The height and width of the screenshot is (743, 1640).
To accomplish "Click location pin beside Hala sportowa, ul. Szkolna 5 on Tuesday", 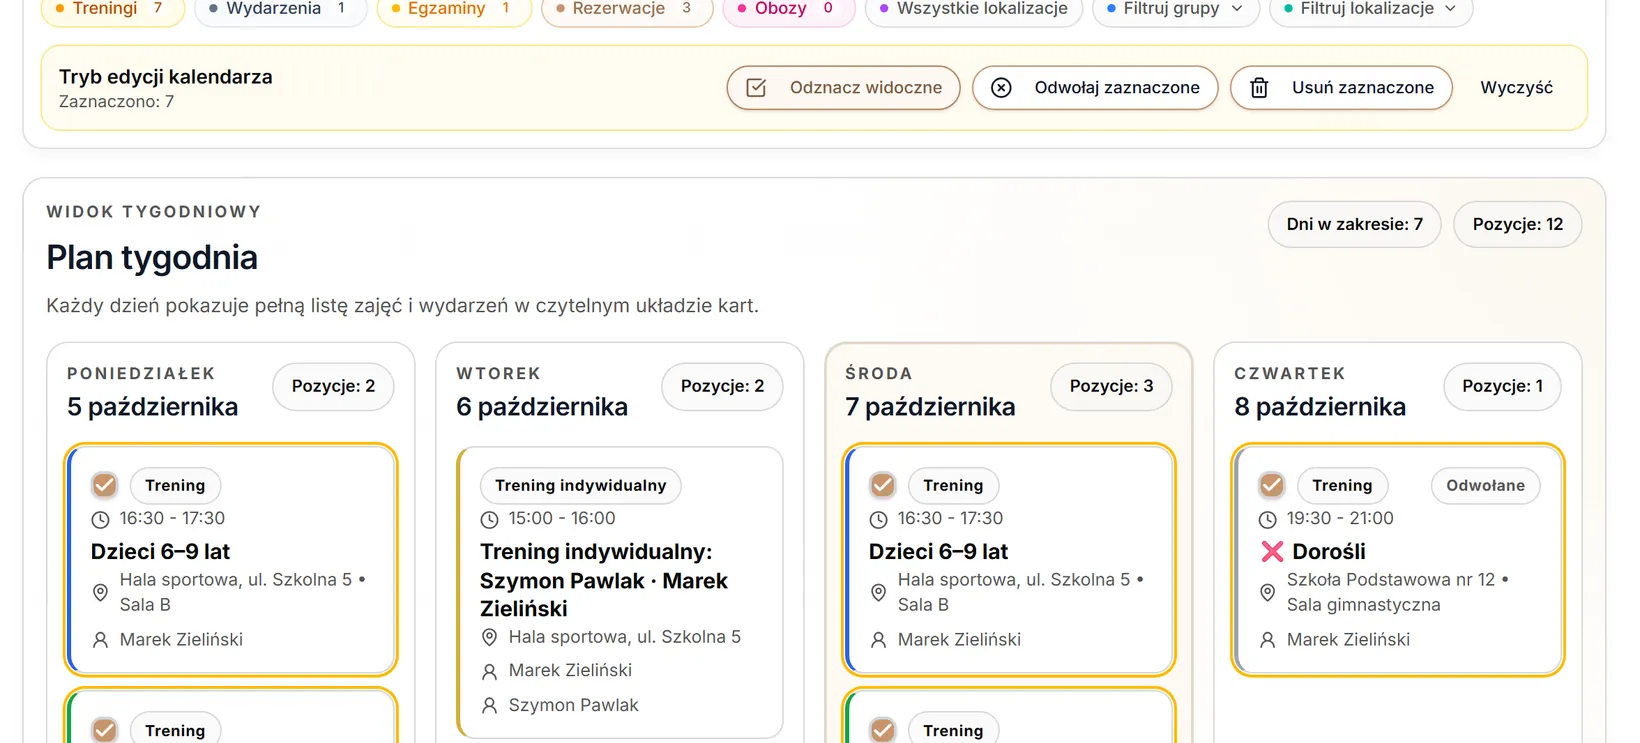I will click(489, 637).
